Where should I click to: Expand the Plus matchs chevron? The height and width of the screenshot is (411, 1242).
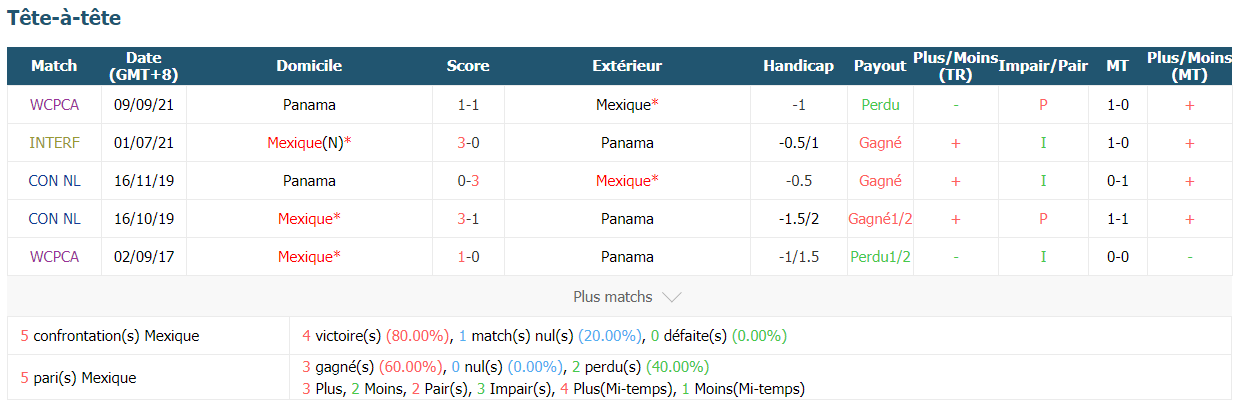point(672,297)
